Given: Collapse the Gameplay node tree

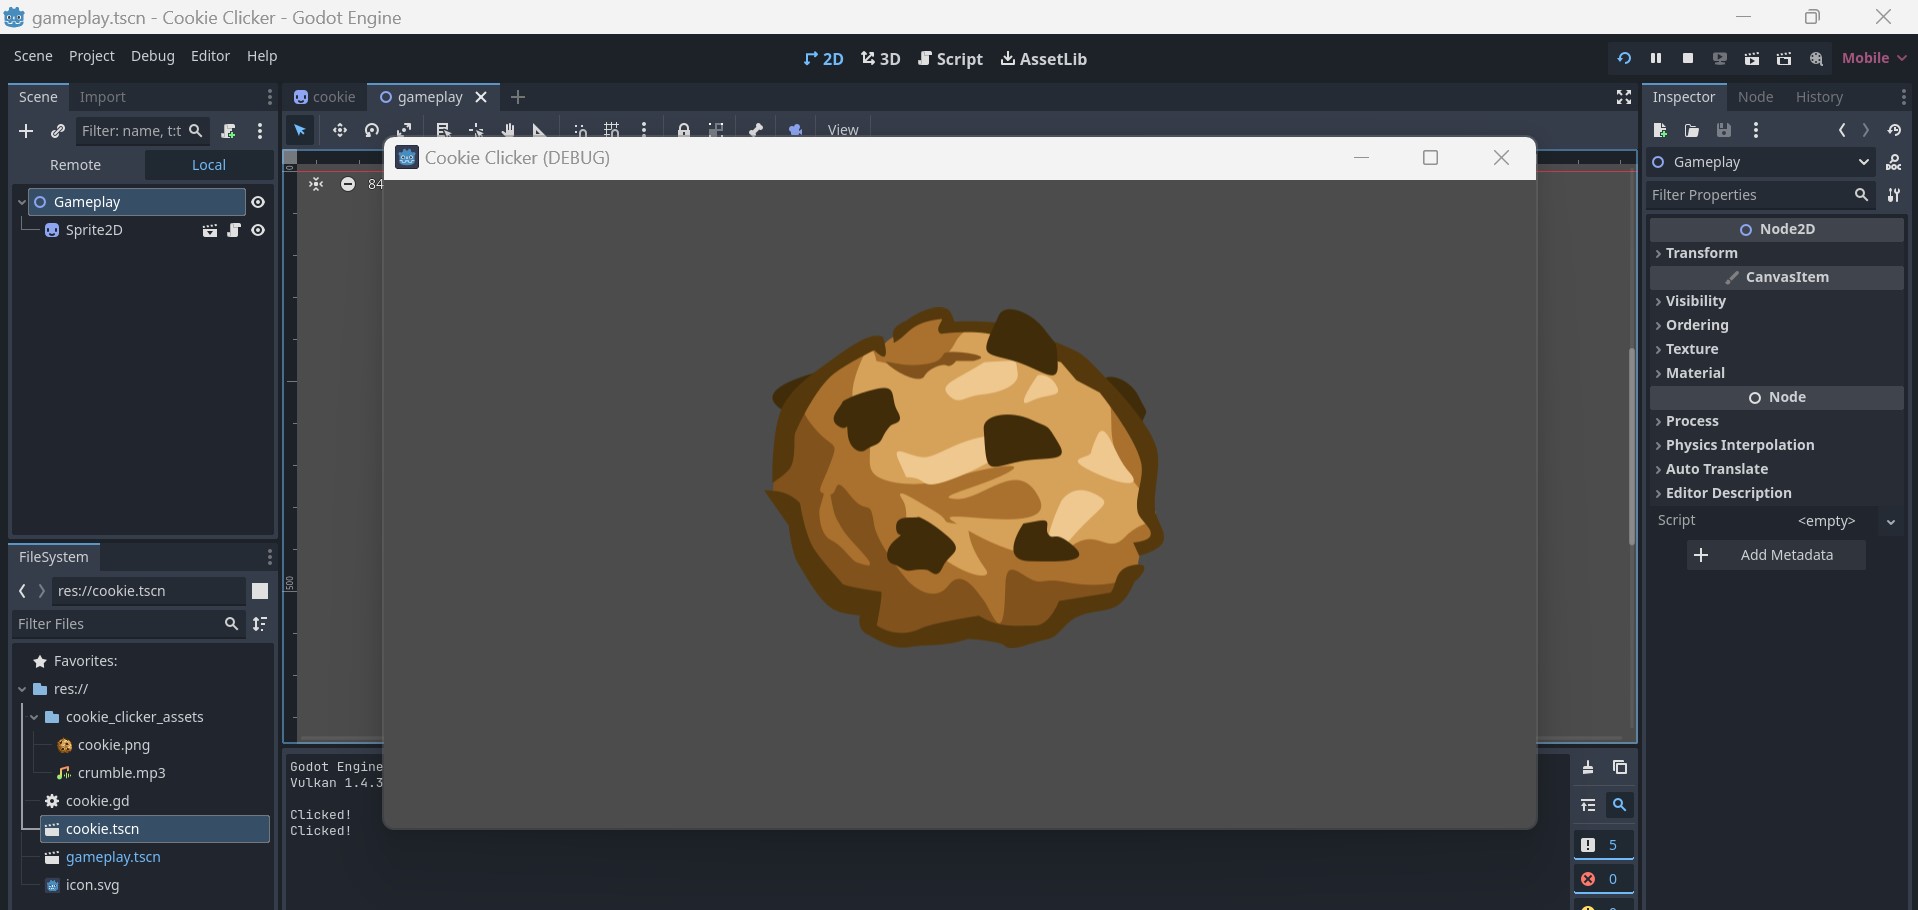Looking at the screenshot, I should (21, 202).
